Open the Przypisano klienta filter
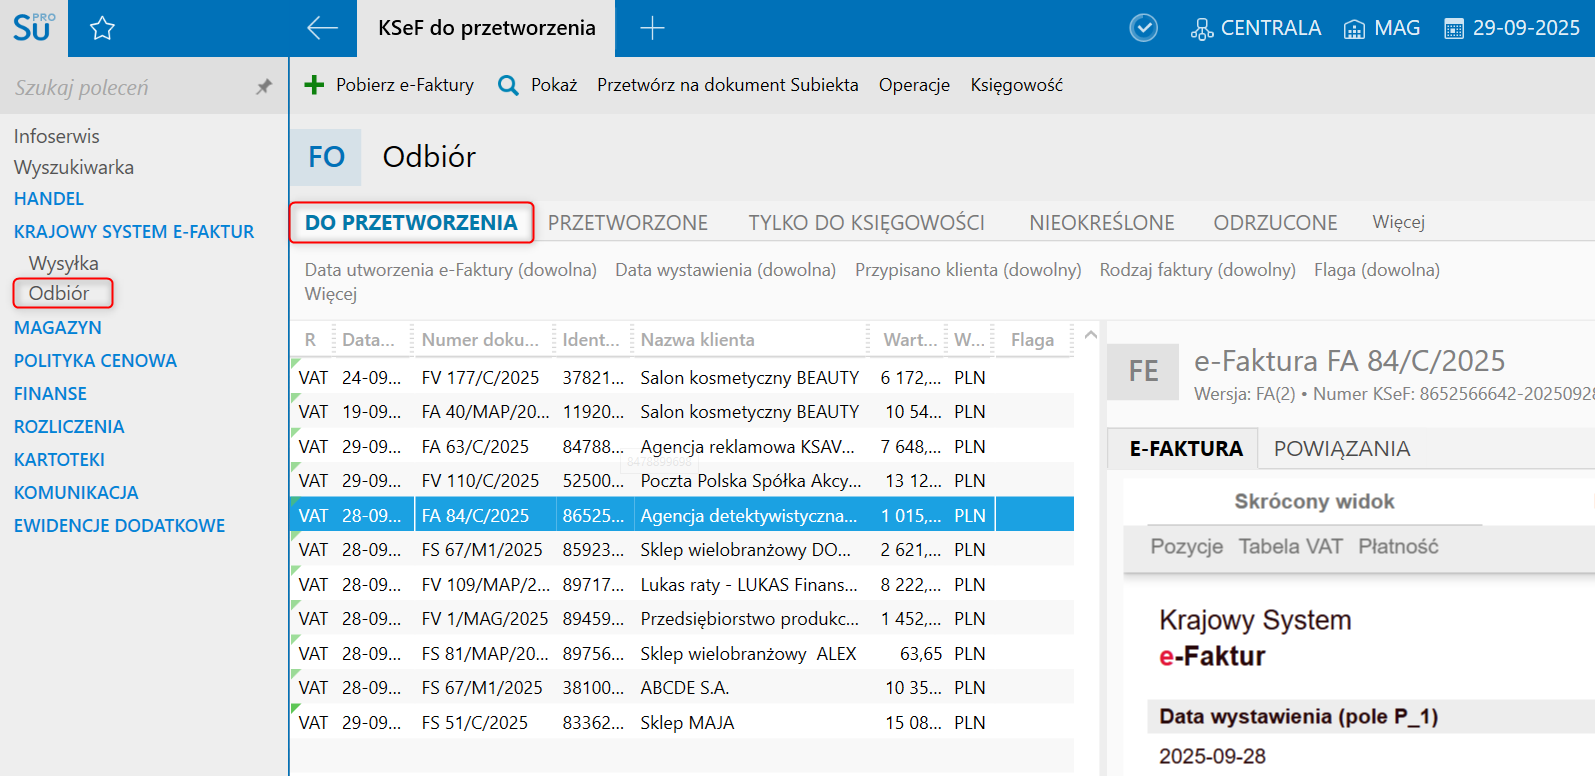Screen dimensions: 1595x776 point(968,270)
